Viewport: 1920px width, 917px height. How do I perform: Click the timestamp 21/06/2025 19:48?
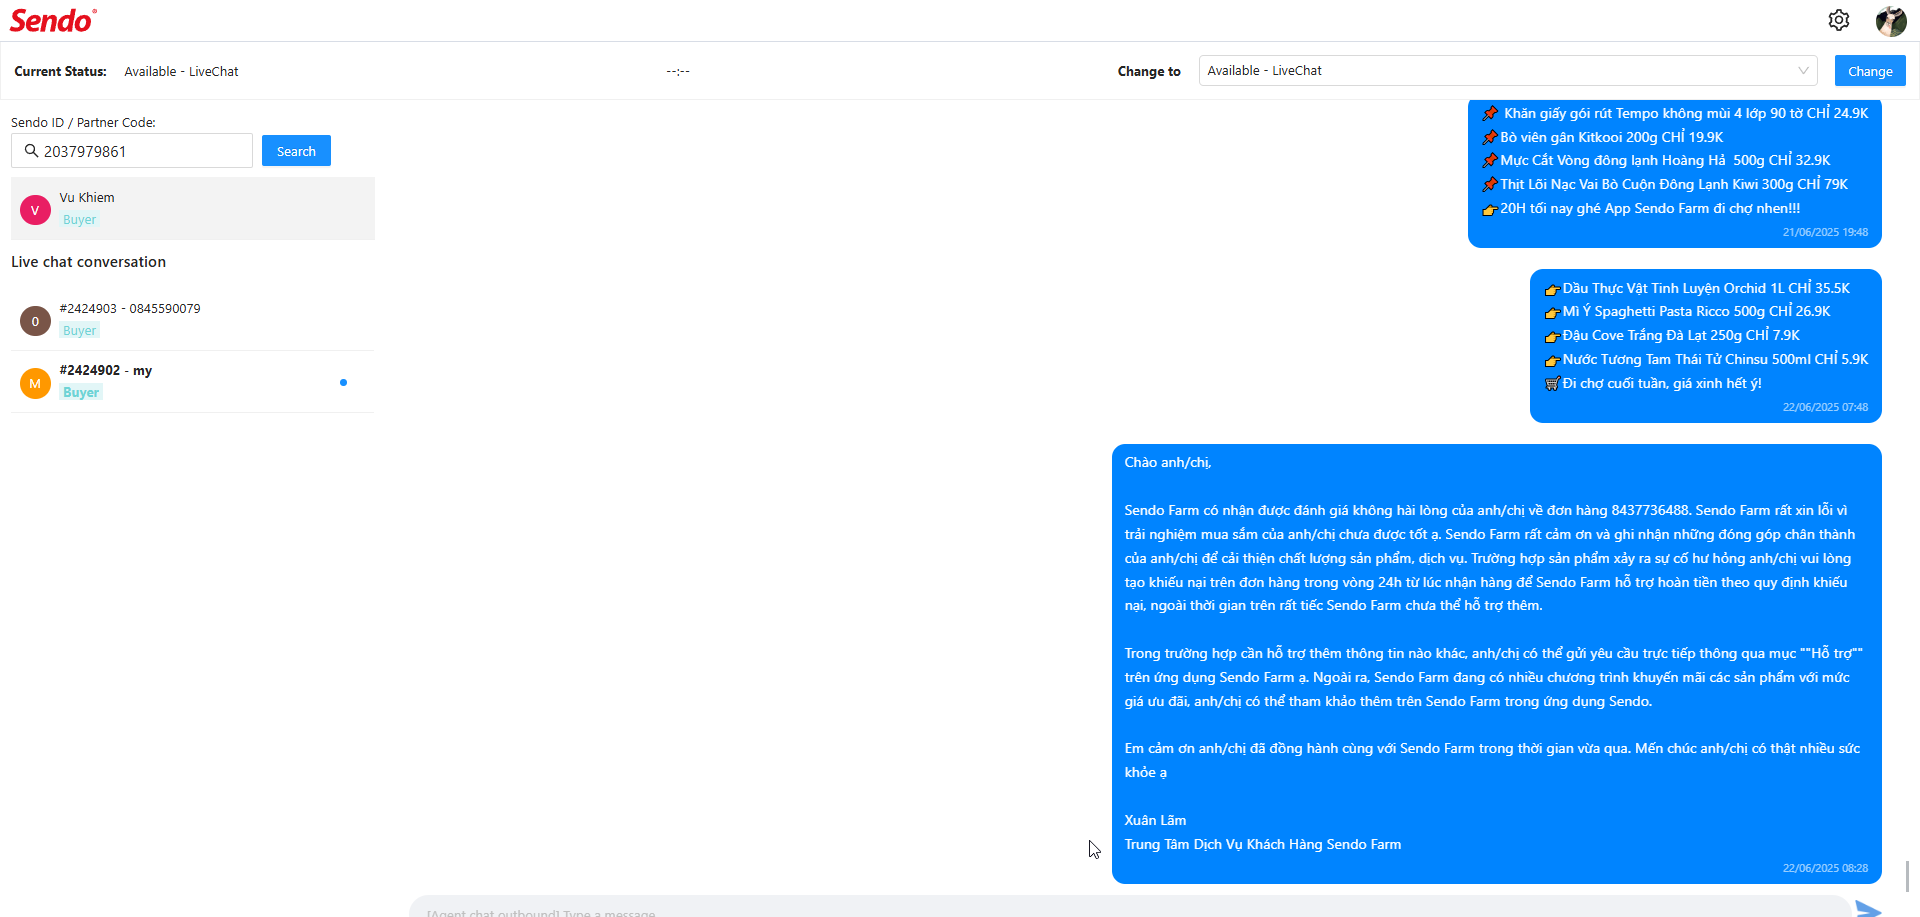click(x=1825, y=232)
